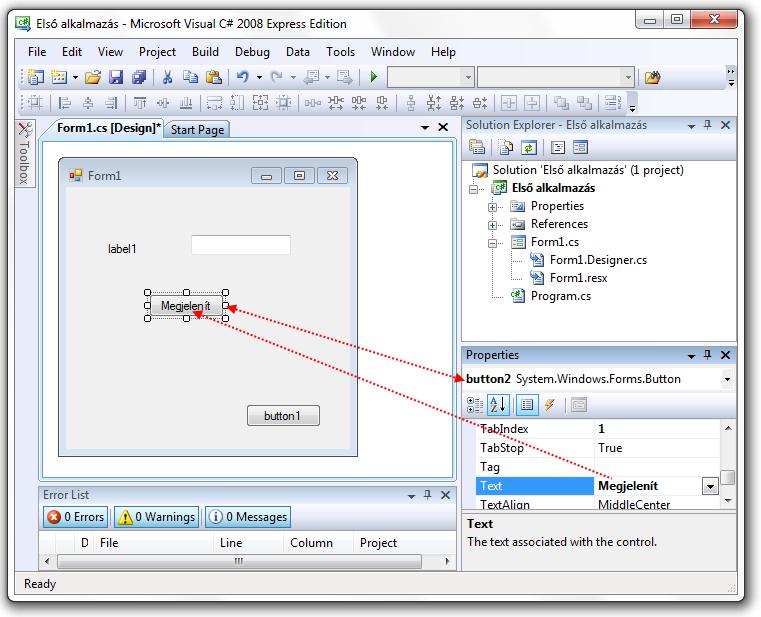Screen dimensions: 761x617
Task: Click the Properties grid scroll up arrow
Action: (728, 428)
